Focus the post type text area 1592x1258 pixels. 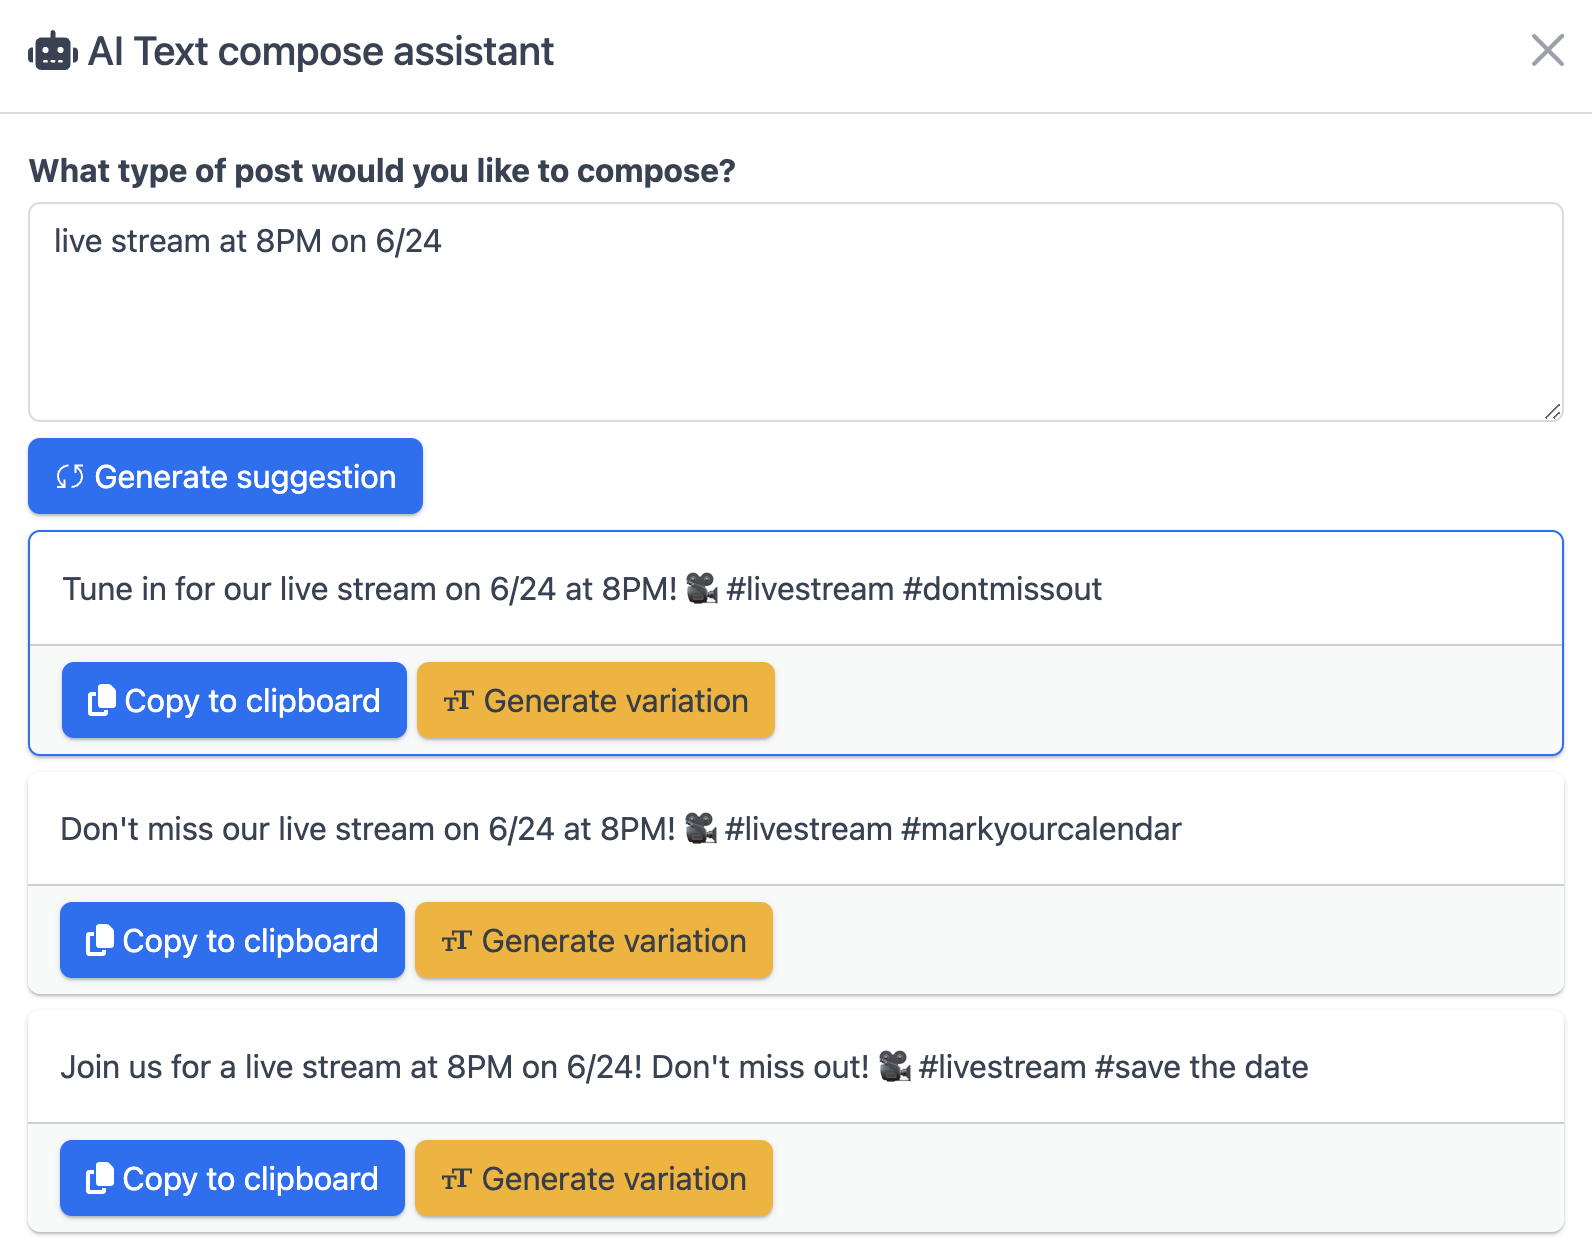tap(795, 312)
